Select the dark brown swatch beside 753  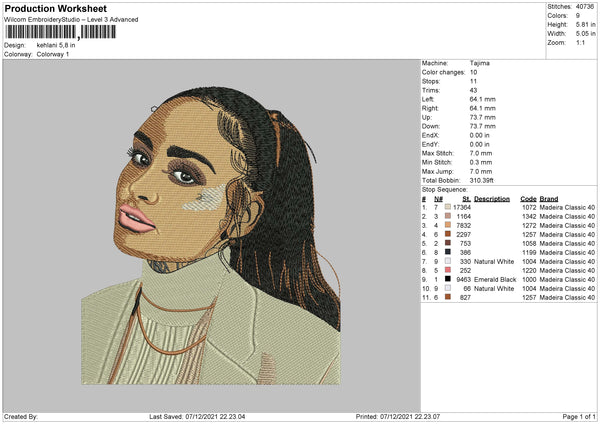coord(448,243)
